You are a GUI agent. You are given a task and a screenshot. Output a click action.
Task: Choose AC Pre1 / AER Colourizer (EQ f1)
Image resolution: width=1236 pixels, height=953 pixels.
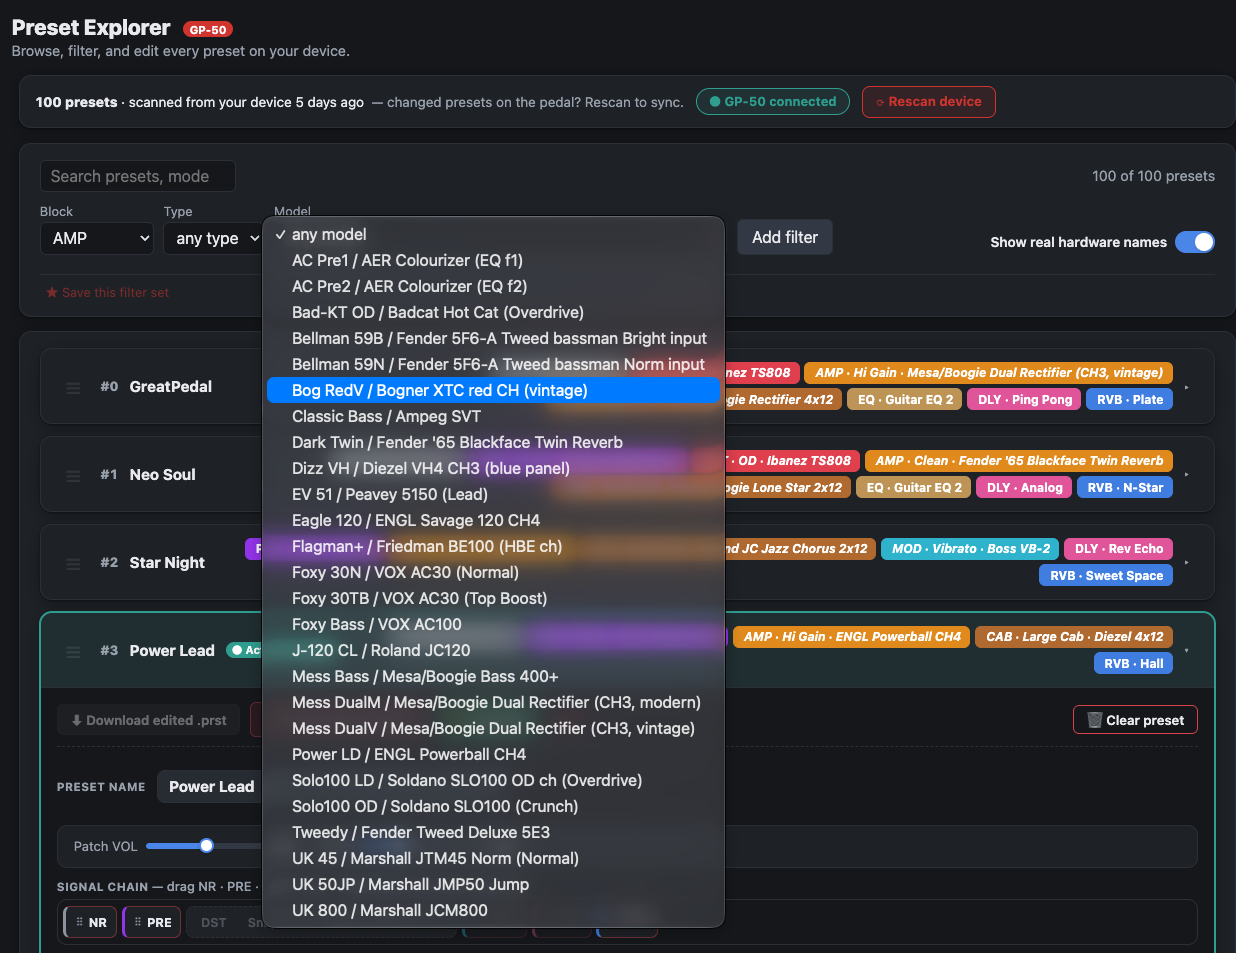tap(493, 260)
